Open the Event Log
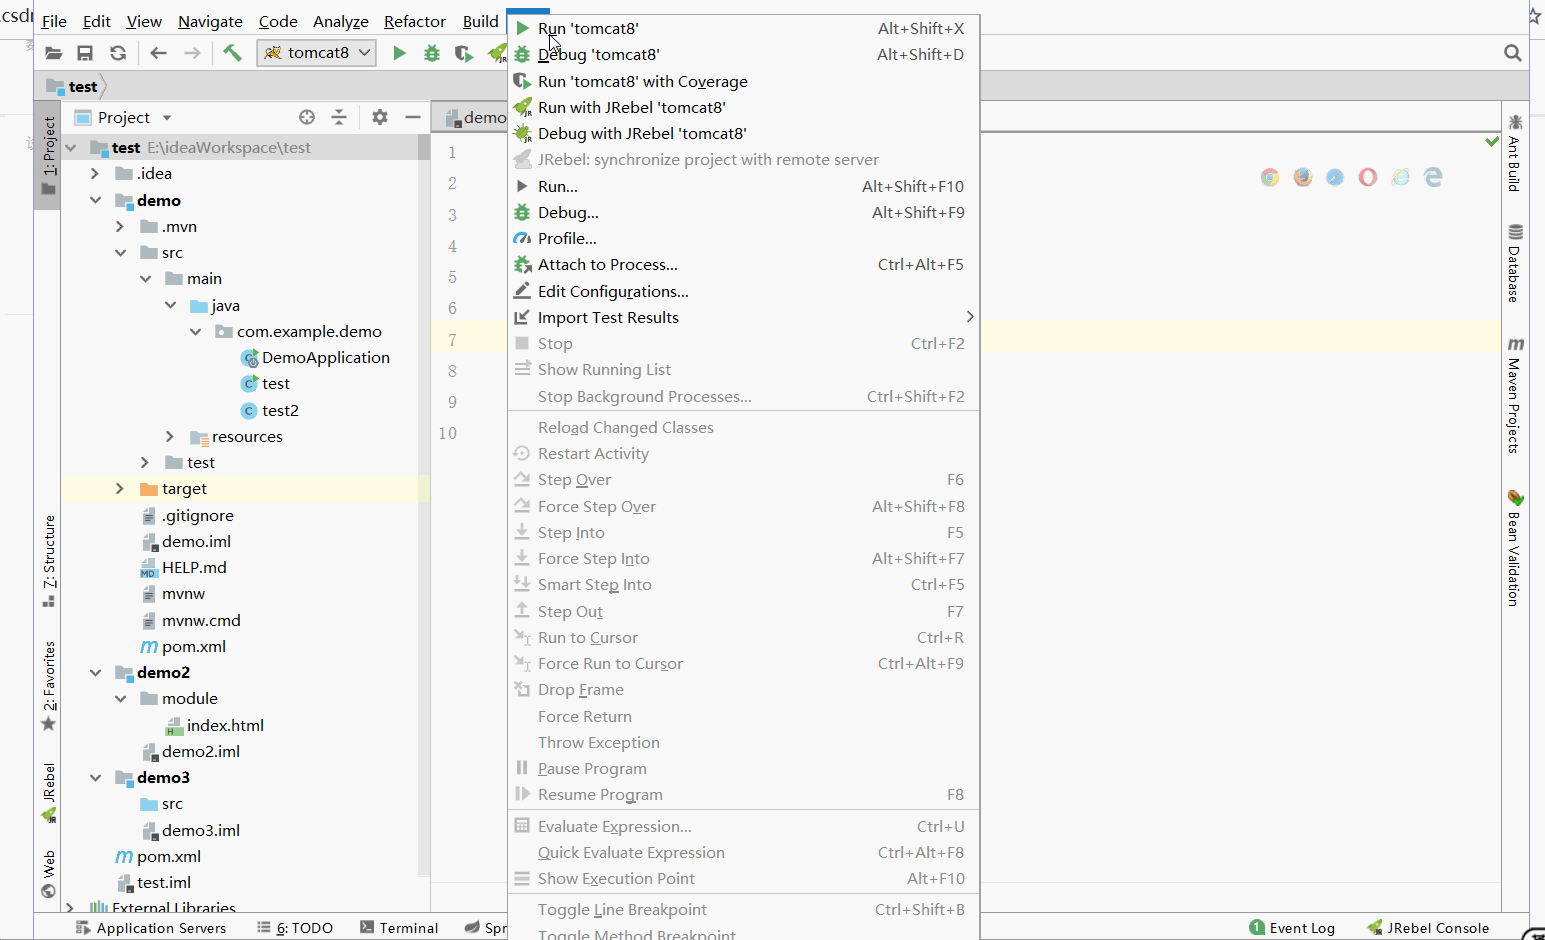The image size is (1545, 940). click(1292, 928)
